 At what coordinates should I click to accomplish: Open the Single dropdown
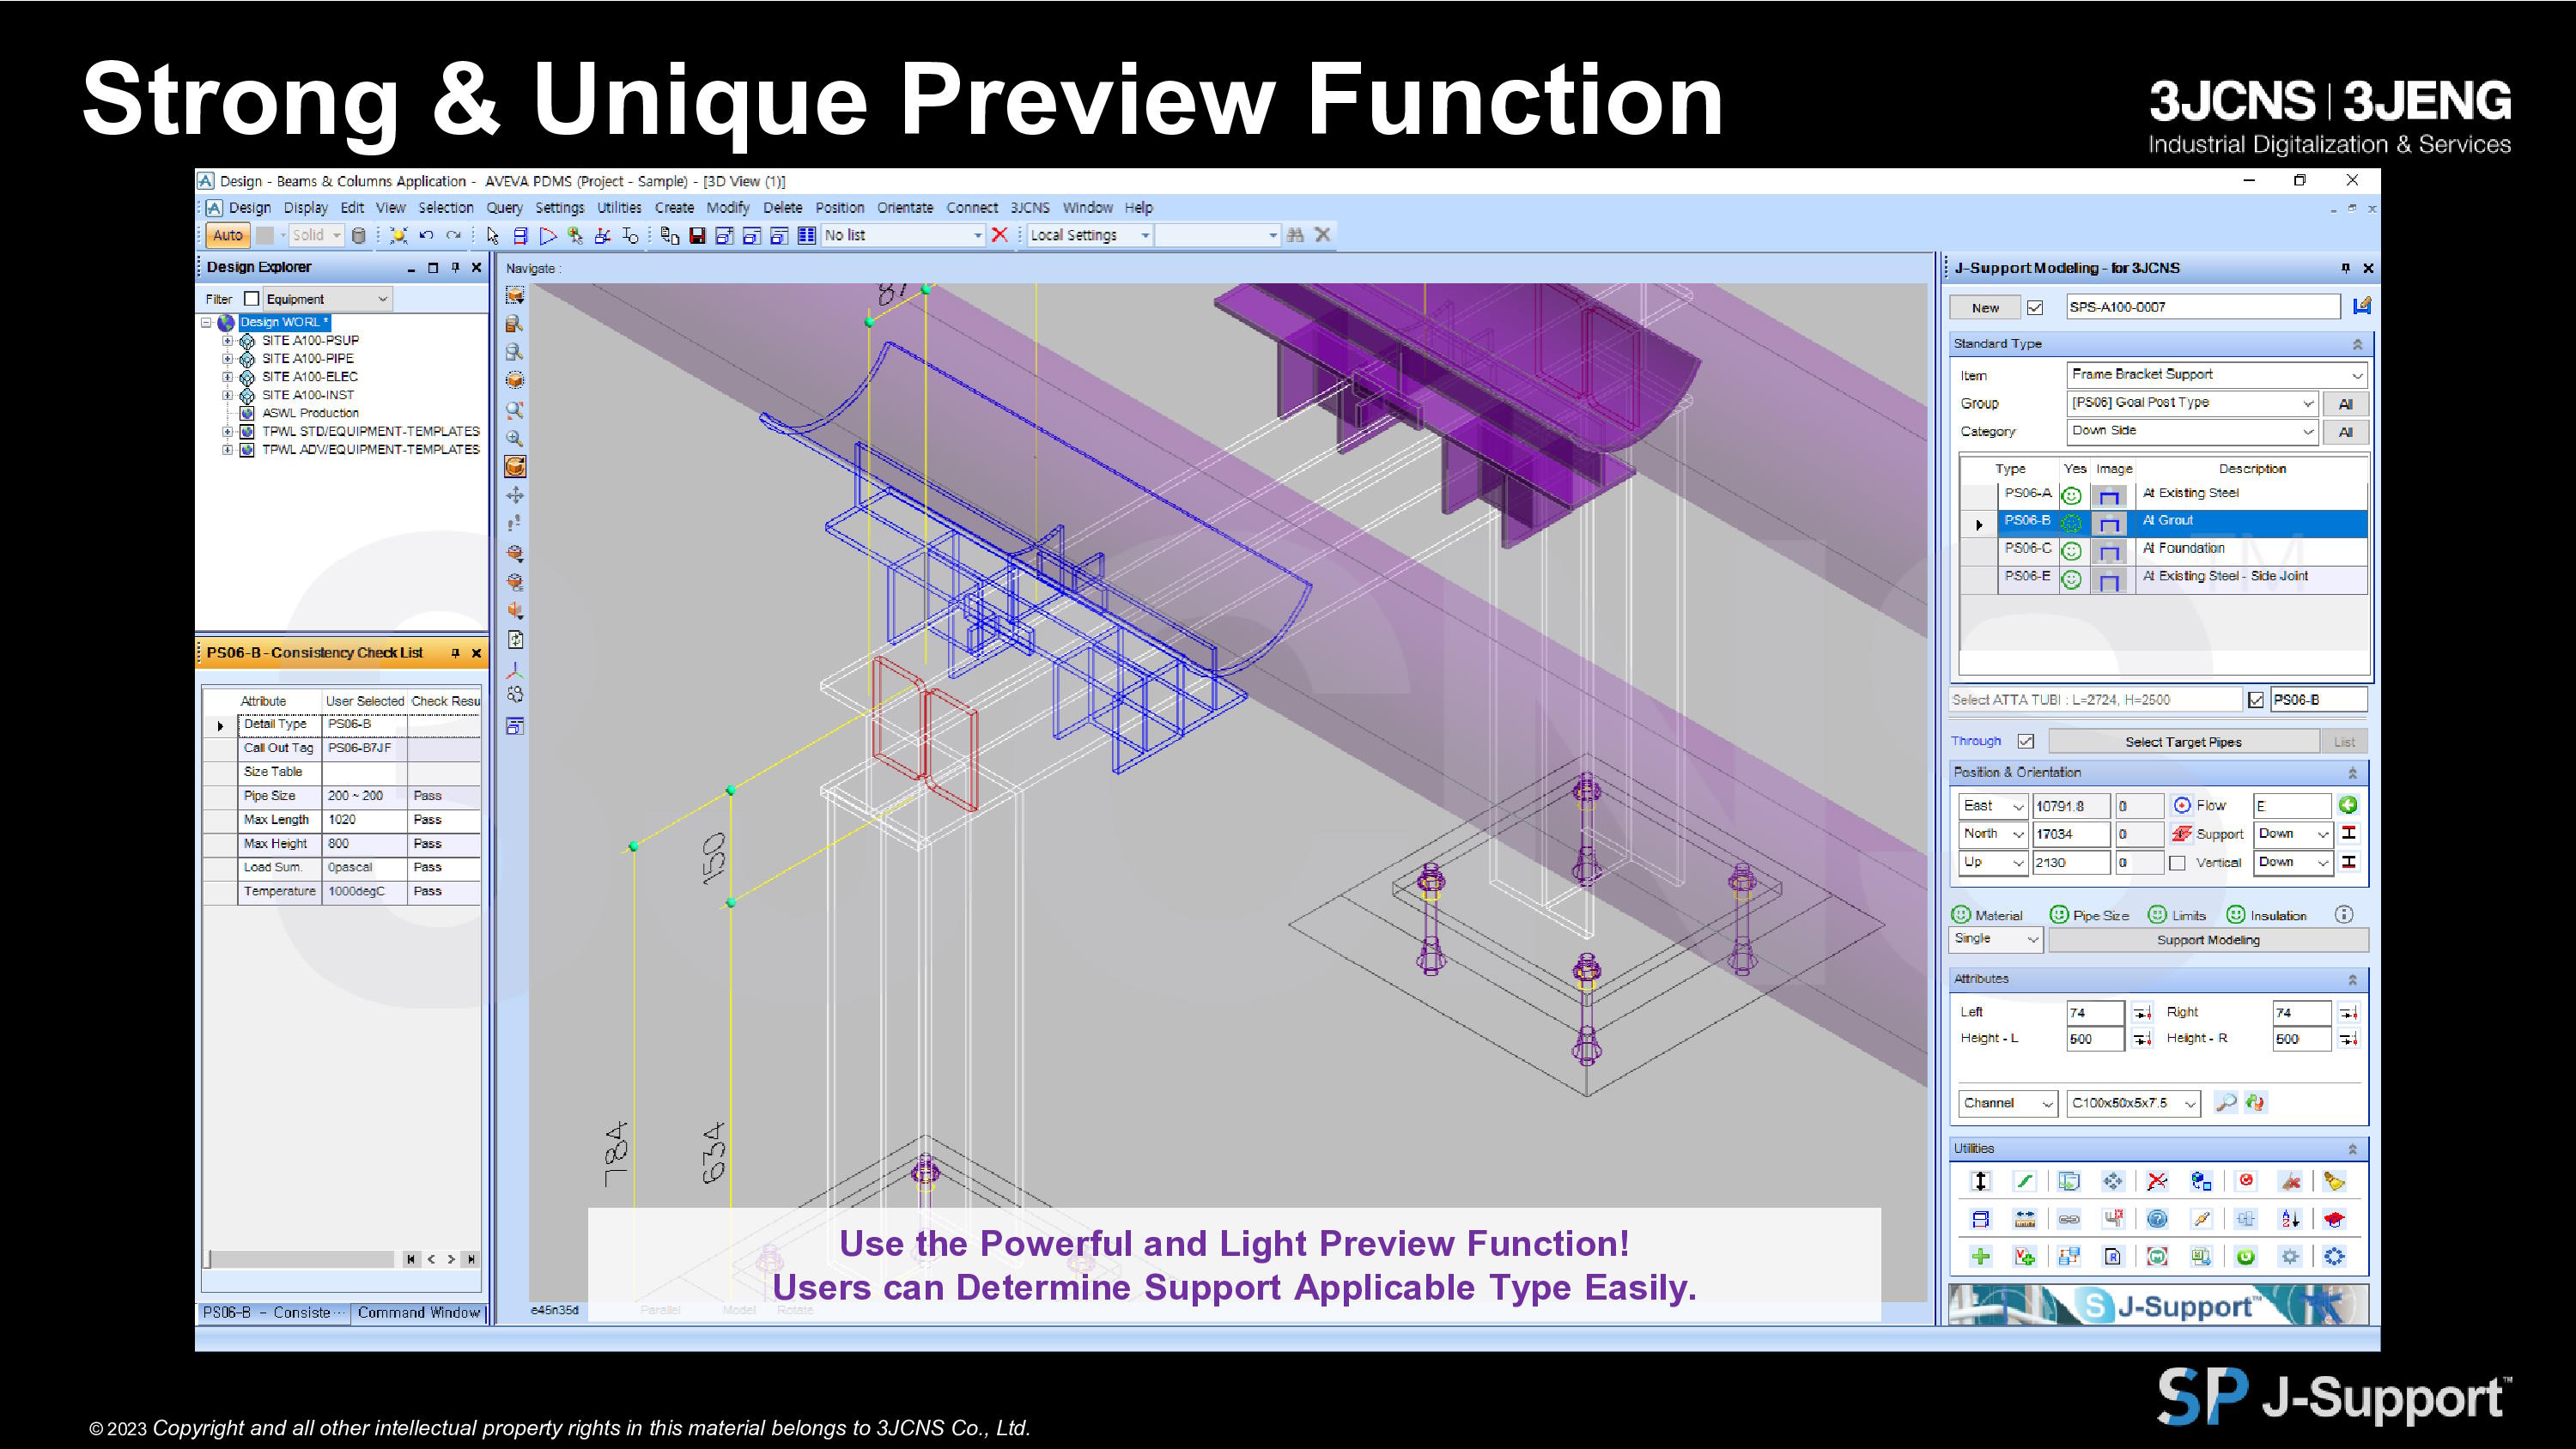click(1995, 939)
